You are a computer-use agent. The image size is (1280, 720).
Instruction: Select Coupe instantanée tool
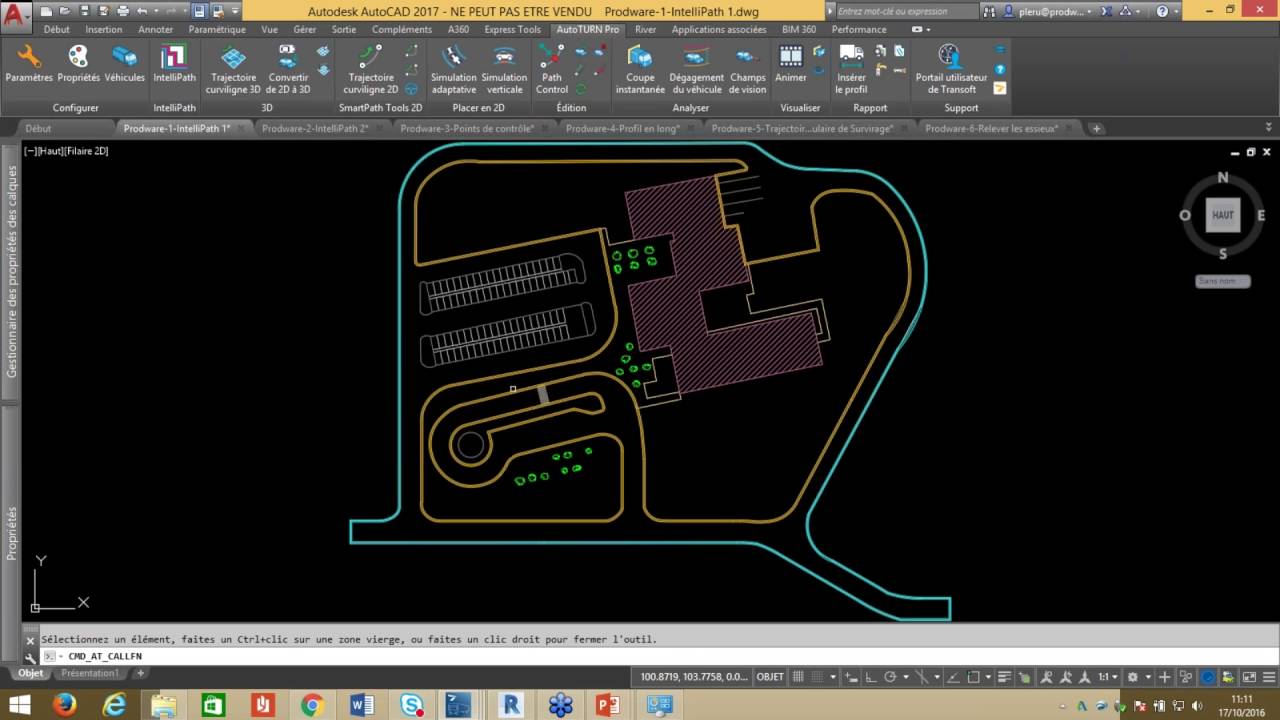[x=640, y=70]
